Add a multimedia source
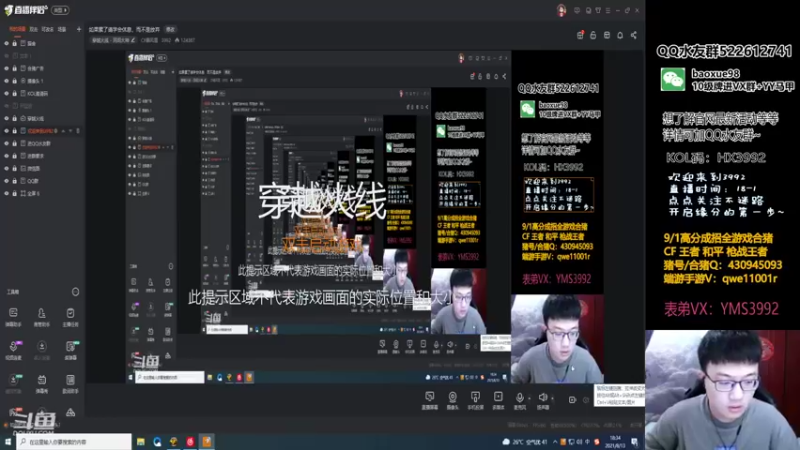Screen dimensions: 800x450 click(498, 400)
